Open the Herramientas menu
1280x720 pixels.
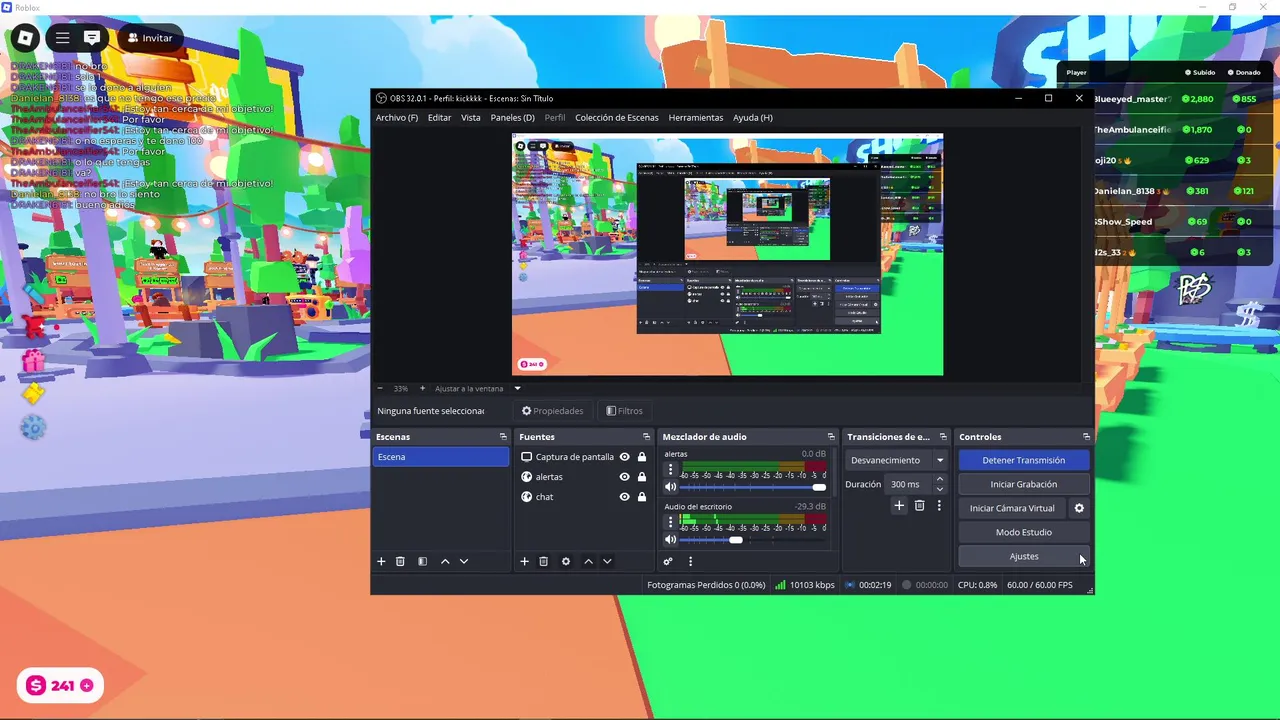click(695, 118)
